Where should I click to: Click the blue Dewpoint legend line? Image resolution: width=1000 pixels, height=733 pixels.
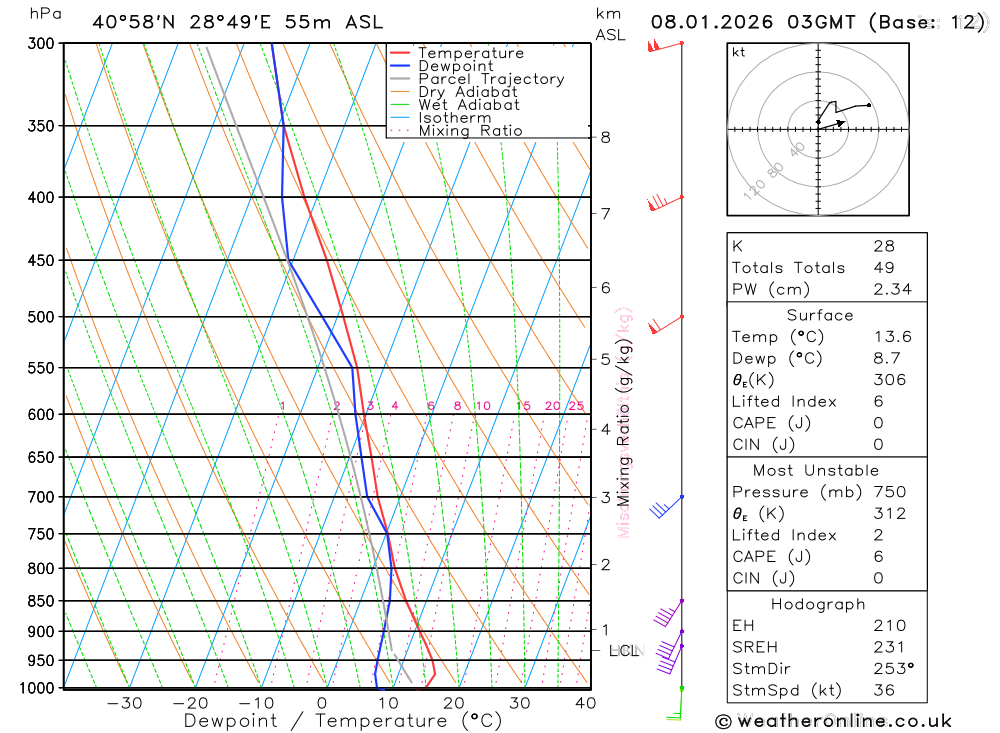point(400,66)
